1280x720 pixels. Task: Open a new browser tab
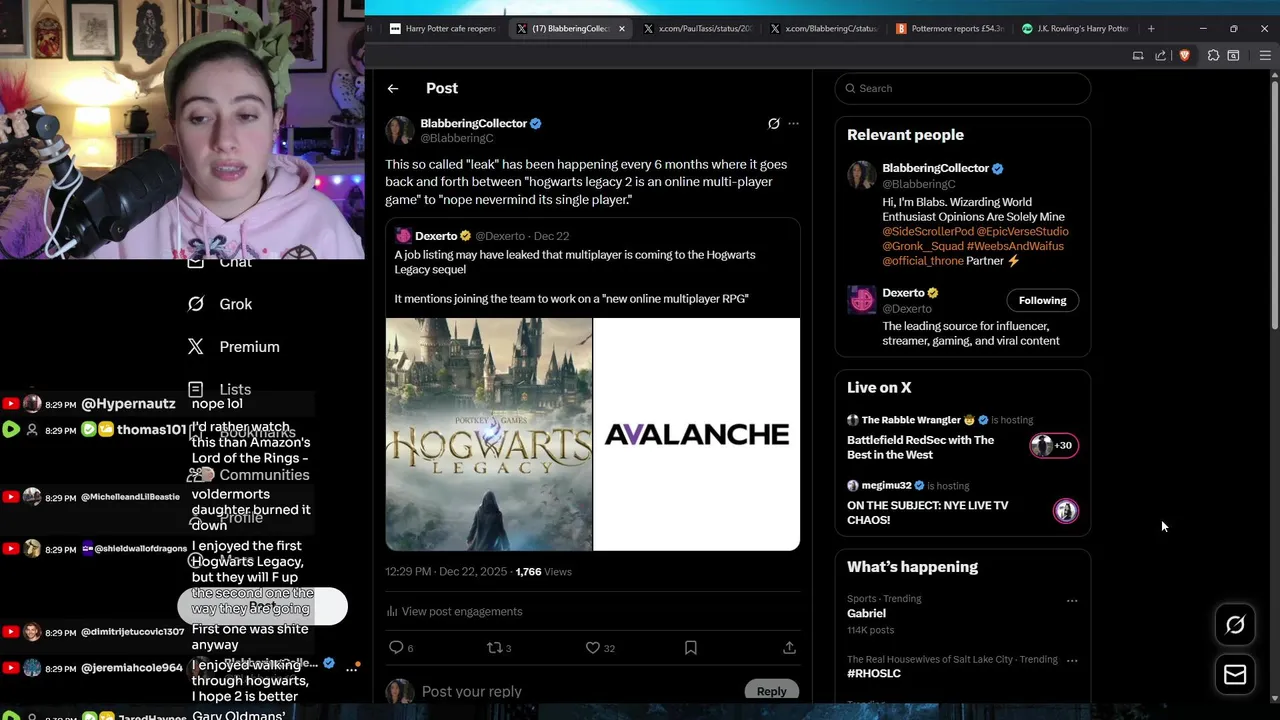tap(1151, 29)
